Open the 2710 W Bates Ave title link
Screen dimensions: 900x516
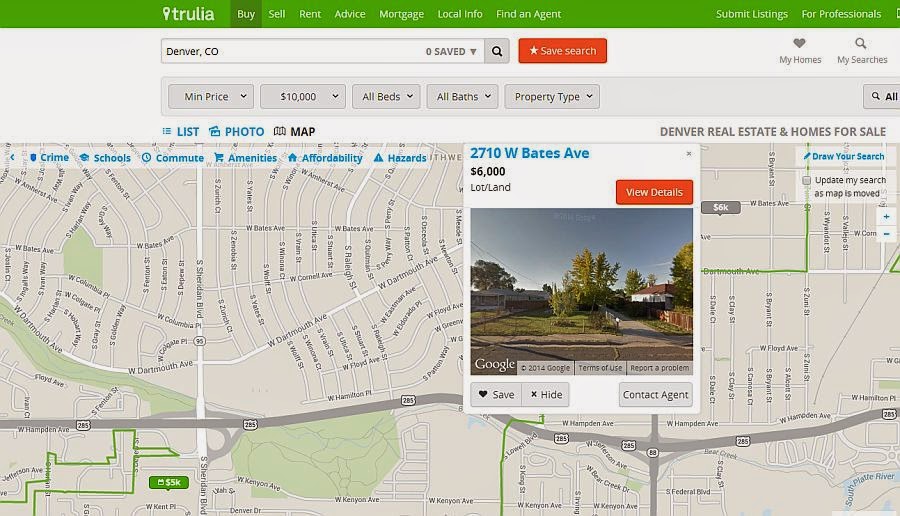530,153
